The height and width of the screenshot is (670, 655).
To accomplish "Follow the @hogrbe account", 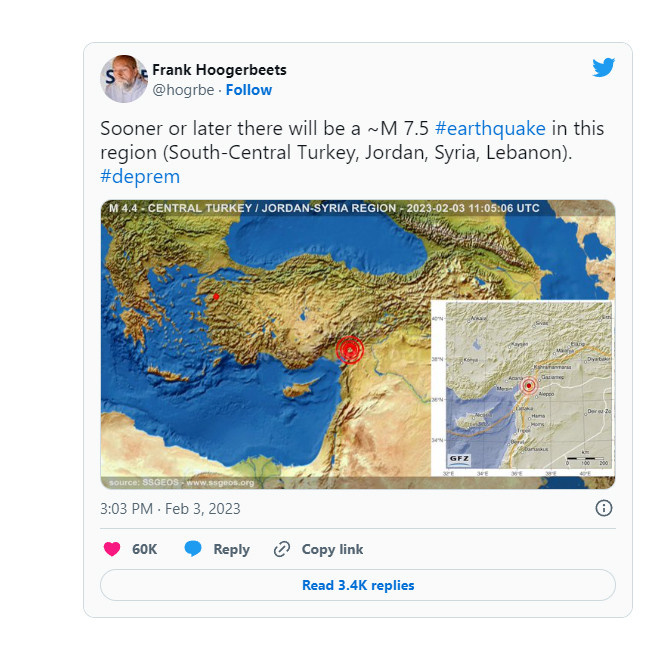I will 249,90.
